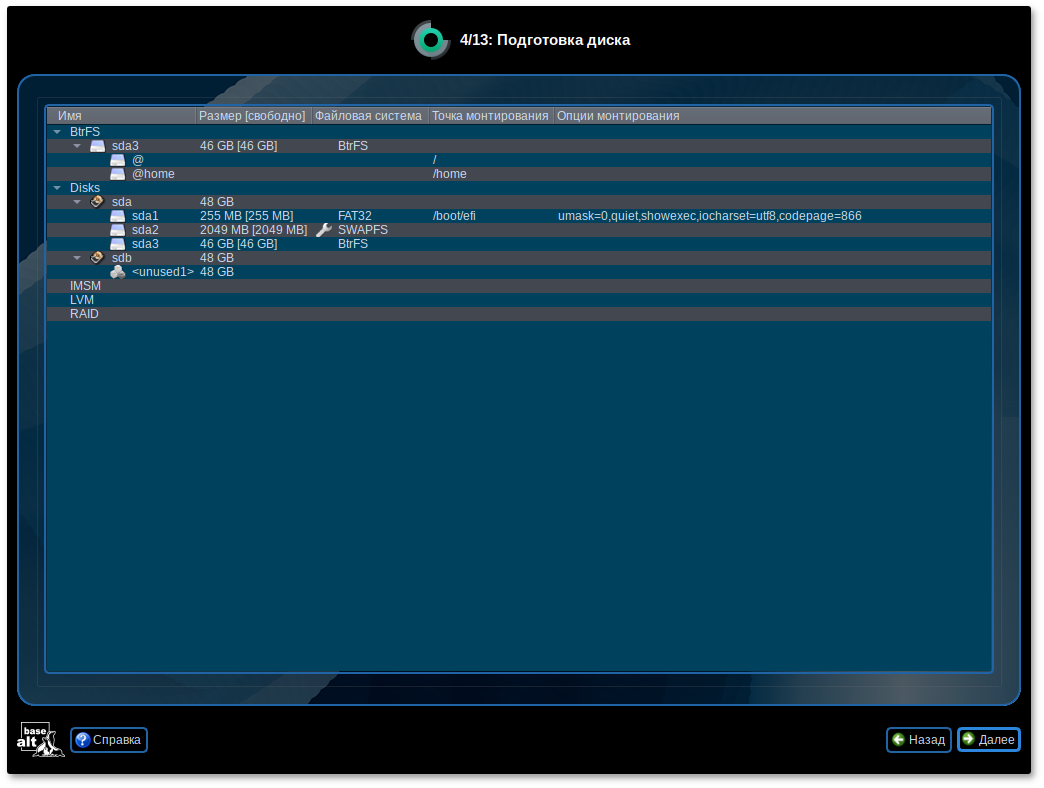Viewport: 1044px width, 788px height.
Task: Click the question mark icon on the Справка button
Action: [82, 740]
